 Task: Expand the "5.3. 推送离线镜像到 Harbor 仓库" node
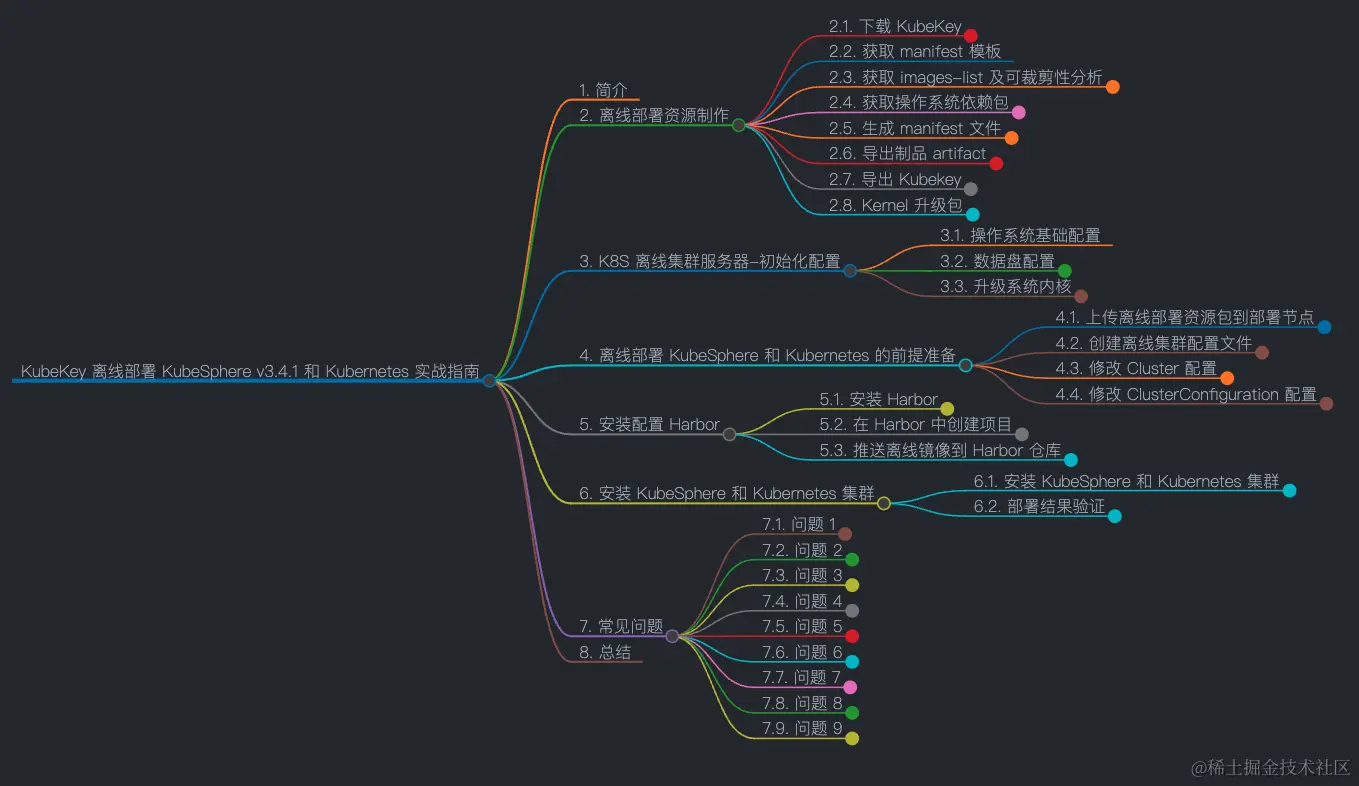1072,458
